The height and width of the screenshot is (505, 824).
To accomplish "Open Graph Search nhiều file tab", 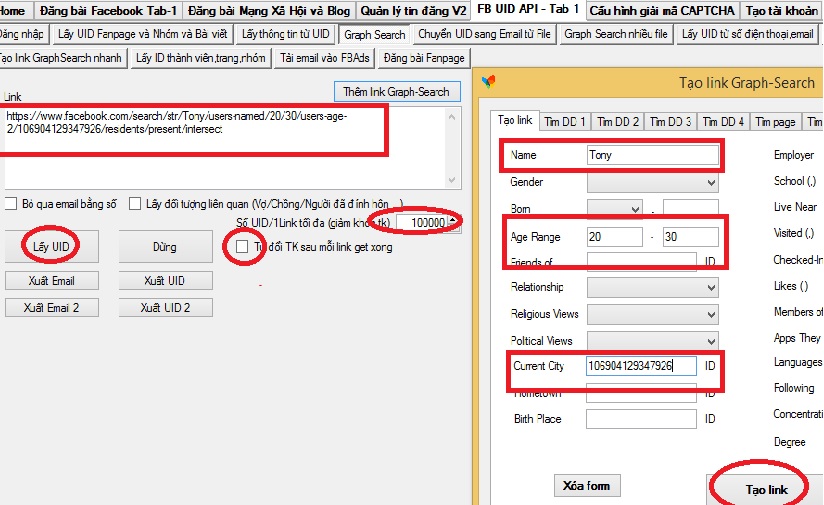I will tap(615, 34).
